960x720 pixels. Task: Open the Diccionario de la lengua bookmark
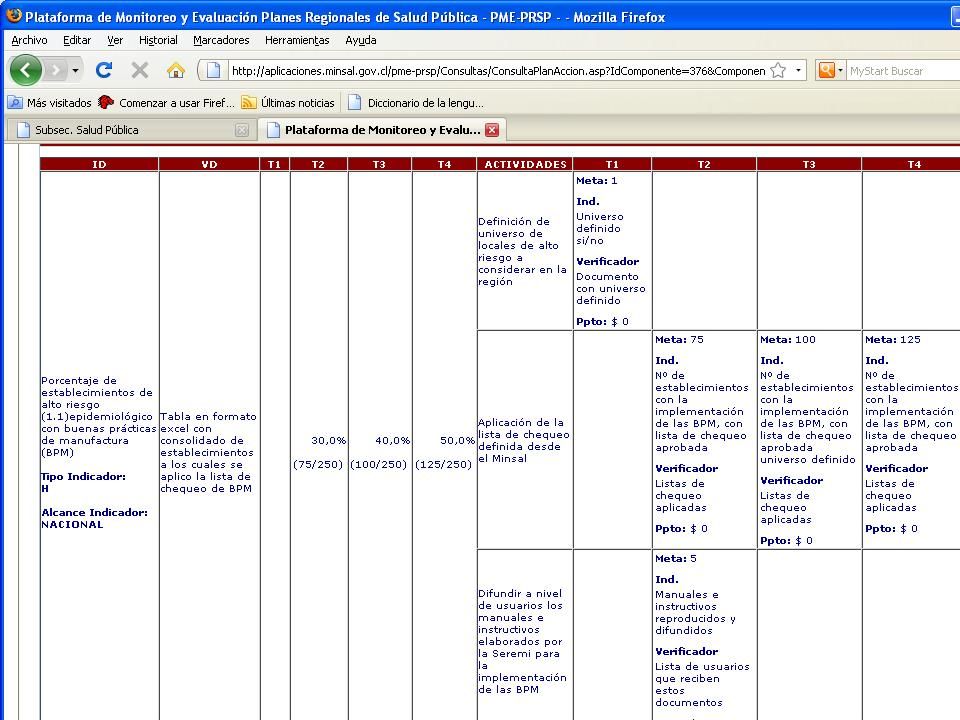(416, 103)
